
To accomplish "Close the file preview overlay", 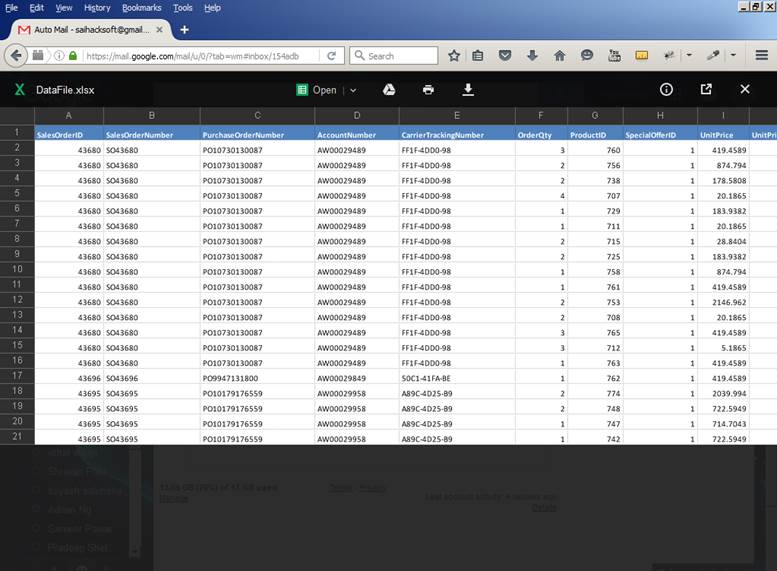I will (745, 89).
